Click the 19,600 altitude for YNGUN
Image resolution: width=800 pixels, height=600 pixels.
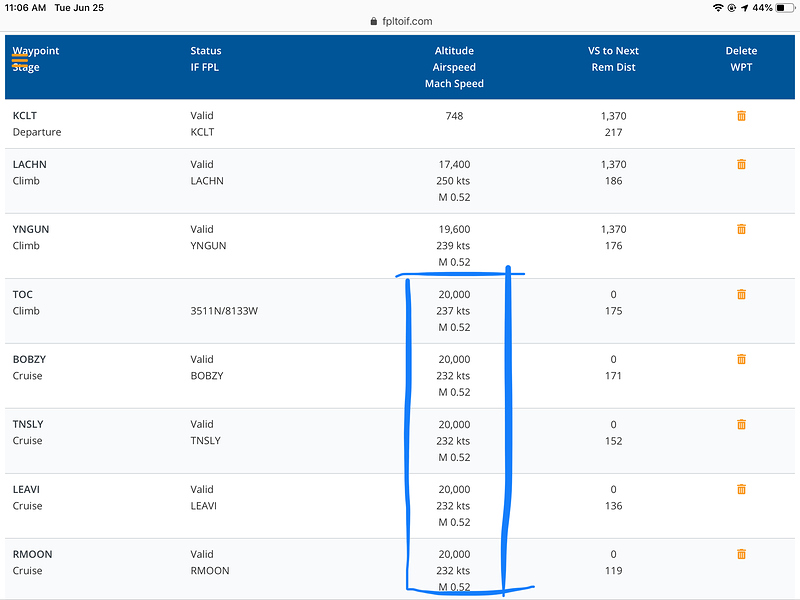[454, 229]
